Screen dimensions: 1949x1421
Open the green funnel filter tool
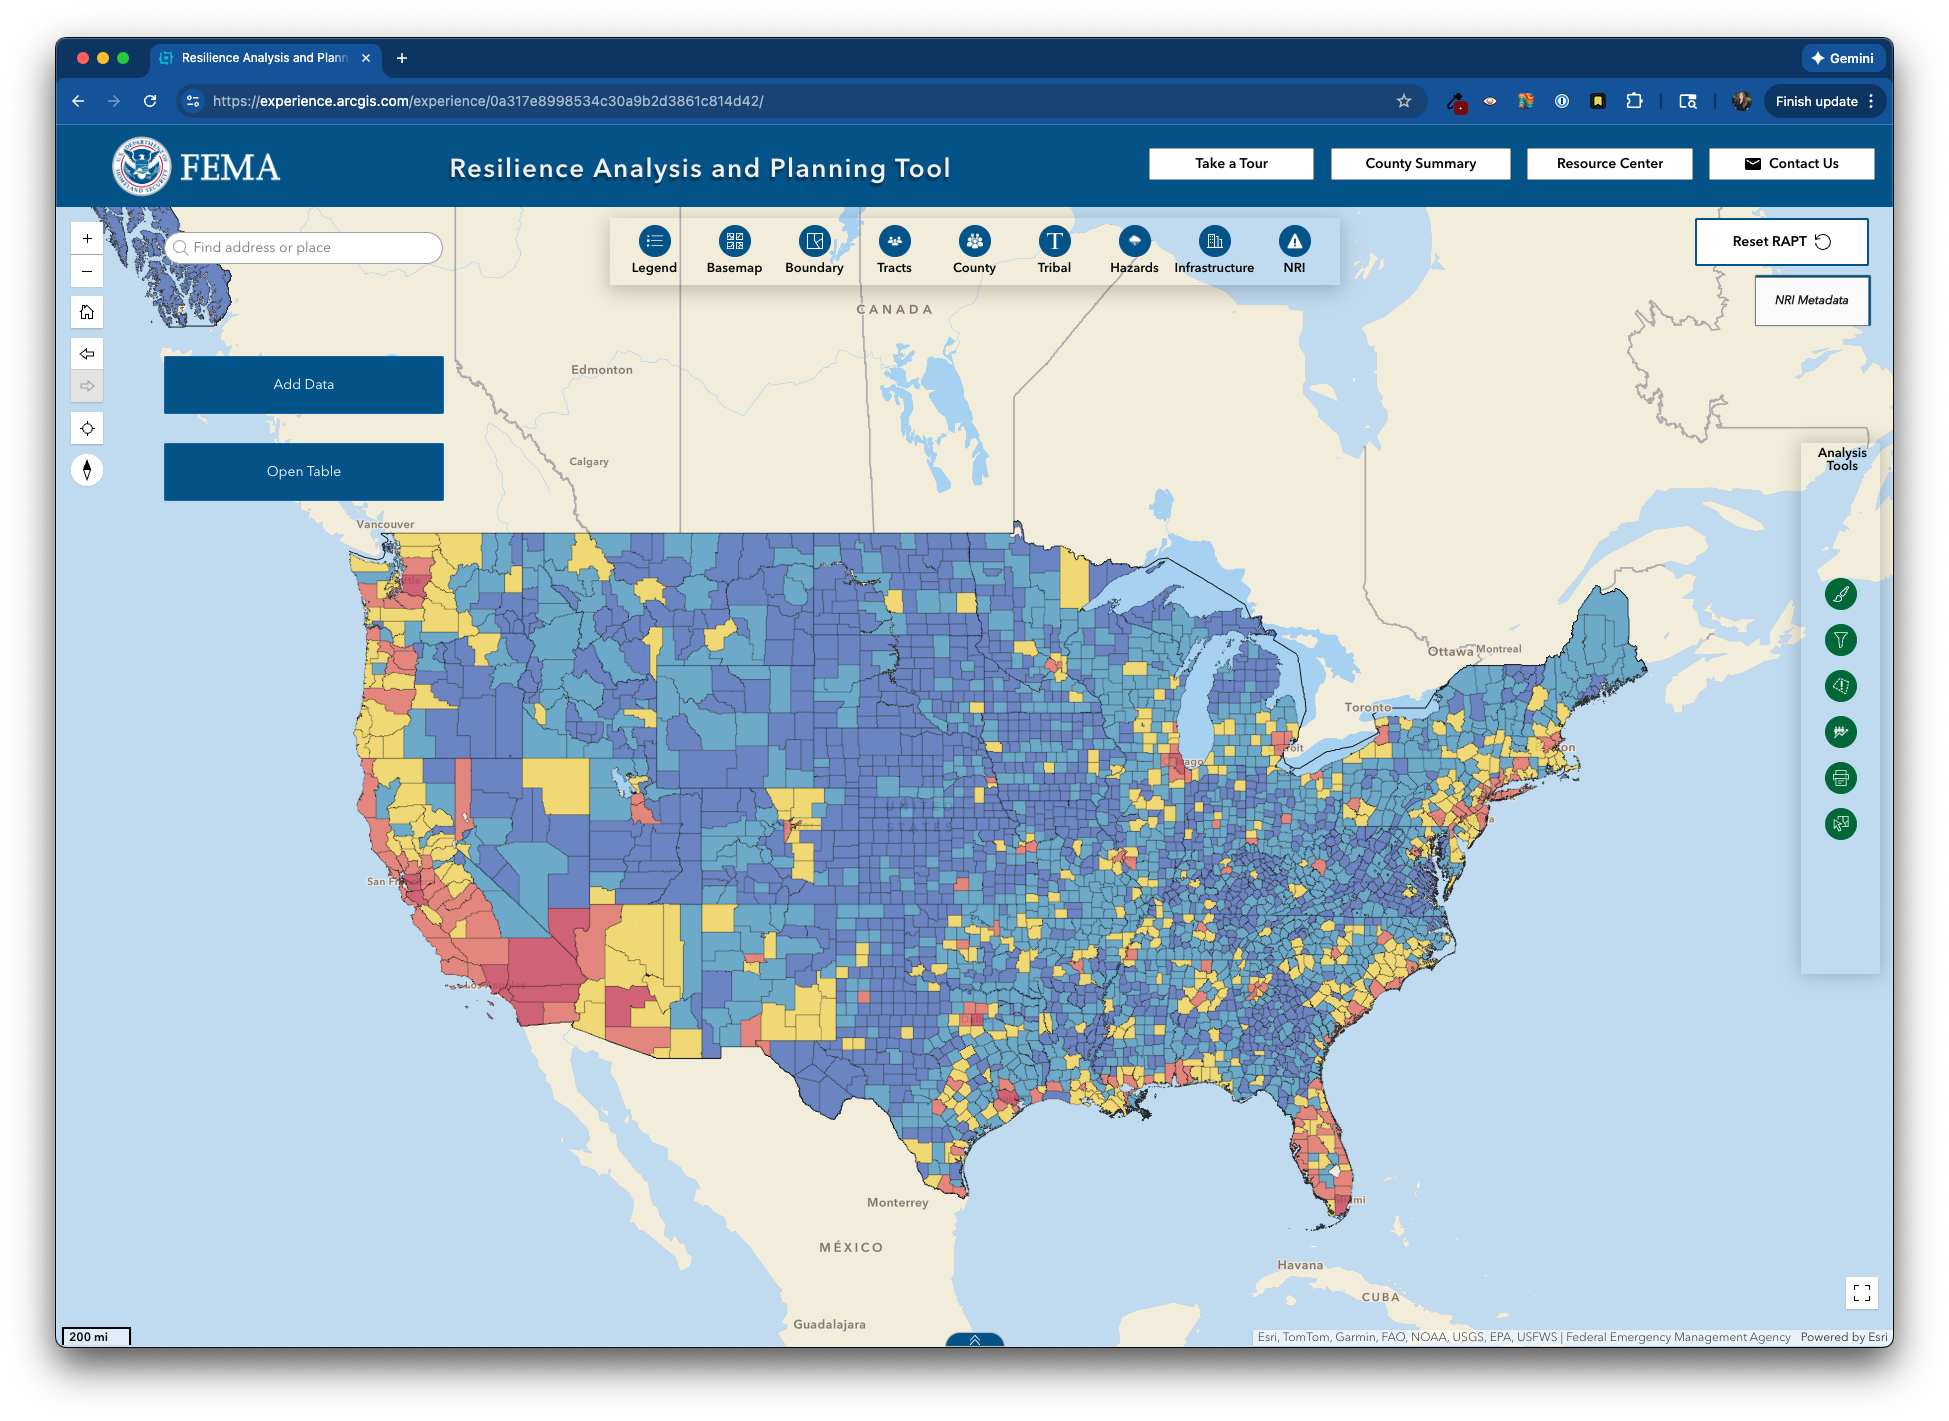(x=1840, y=640)
